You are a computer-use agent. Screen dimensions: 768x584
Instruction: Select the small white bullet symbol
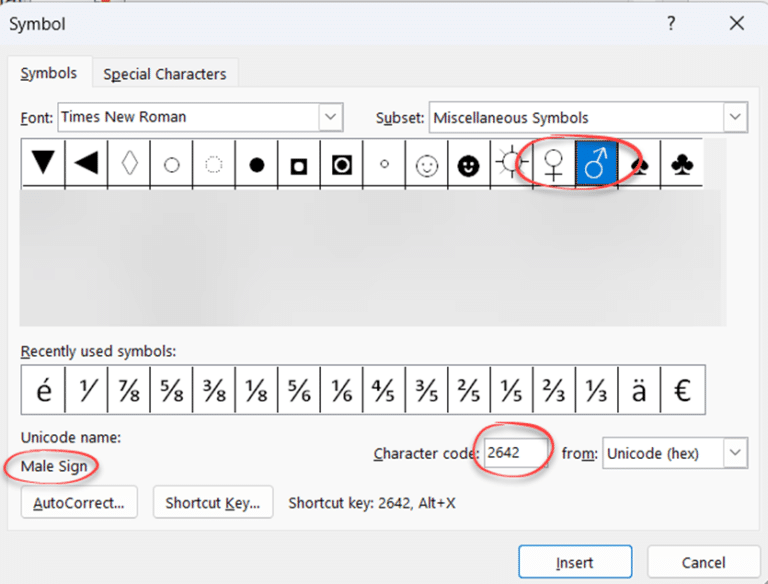[384, 163]
